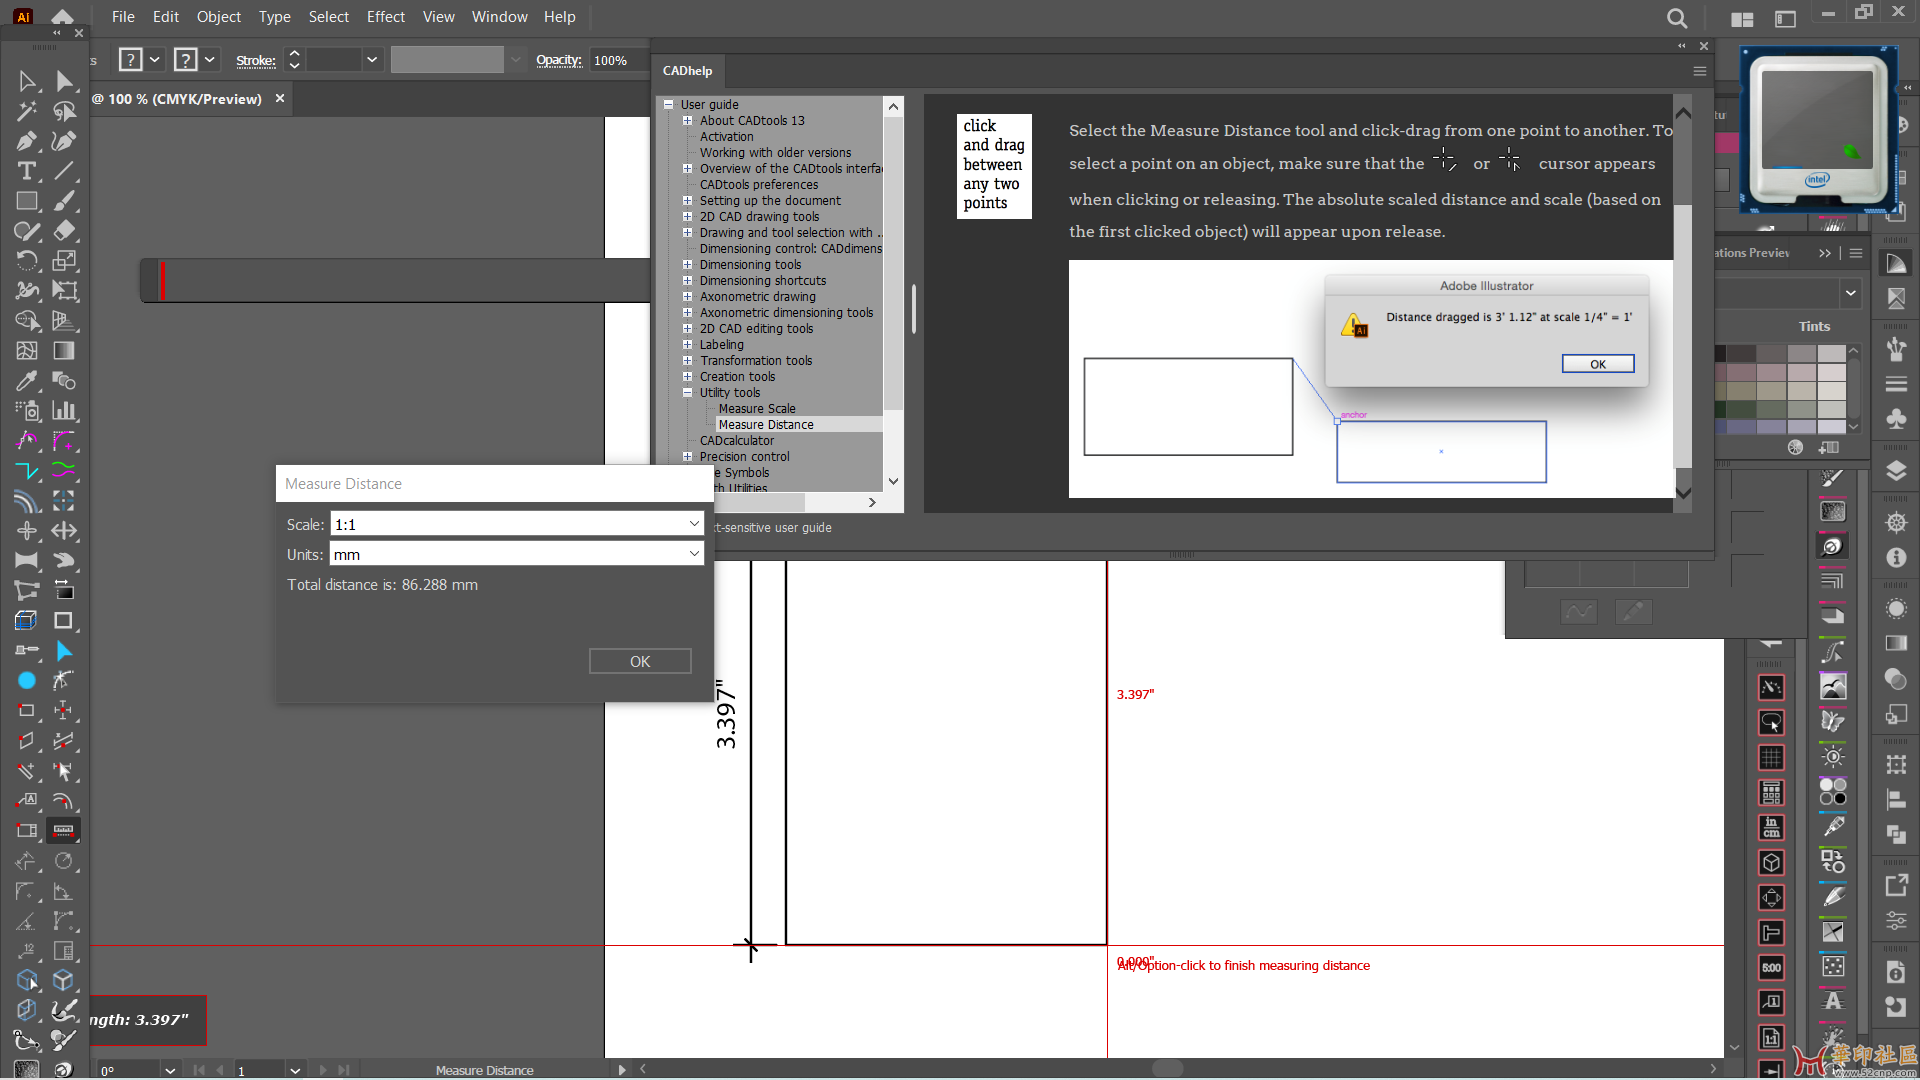Select the Free Transform tool
Viewport: 1920px width, 1080px height.
(x=64, y=291)
